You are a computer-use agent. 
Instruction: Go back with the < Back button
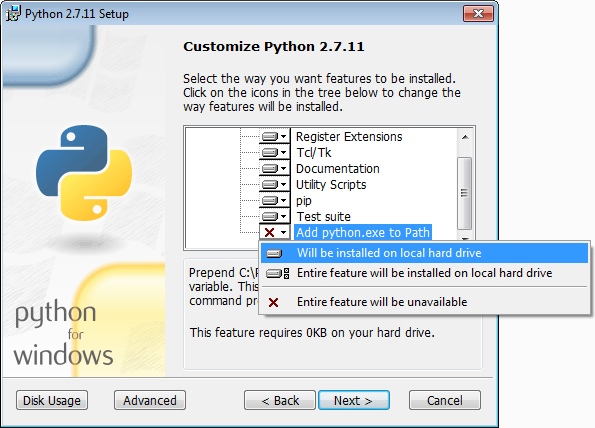(280, 400)
